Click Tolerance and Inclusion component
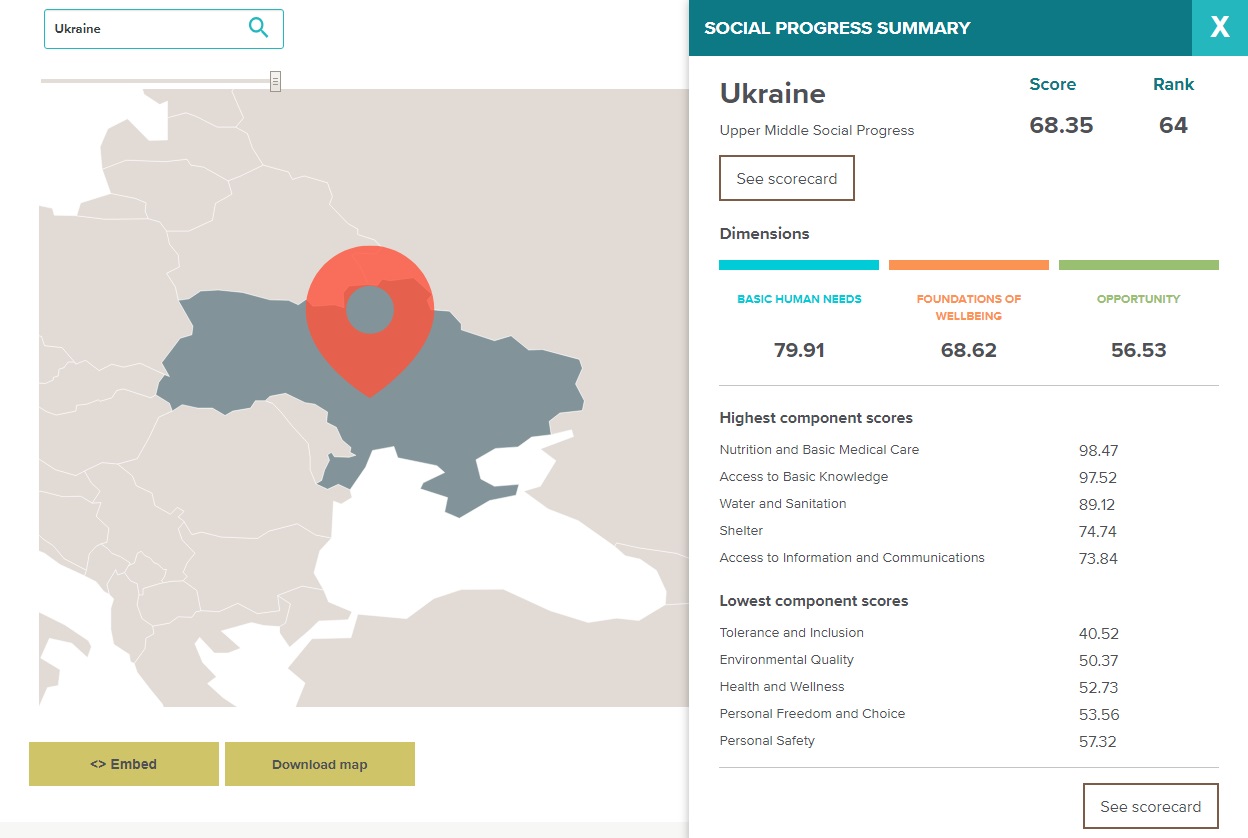This screenshot has width=1248, height=838. 791,633
